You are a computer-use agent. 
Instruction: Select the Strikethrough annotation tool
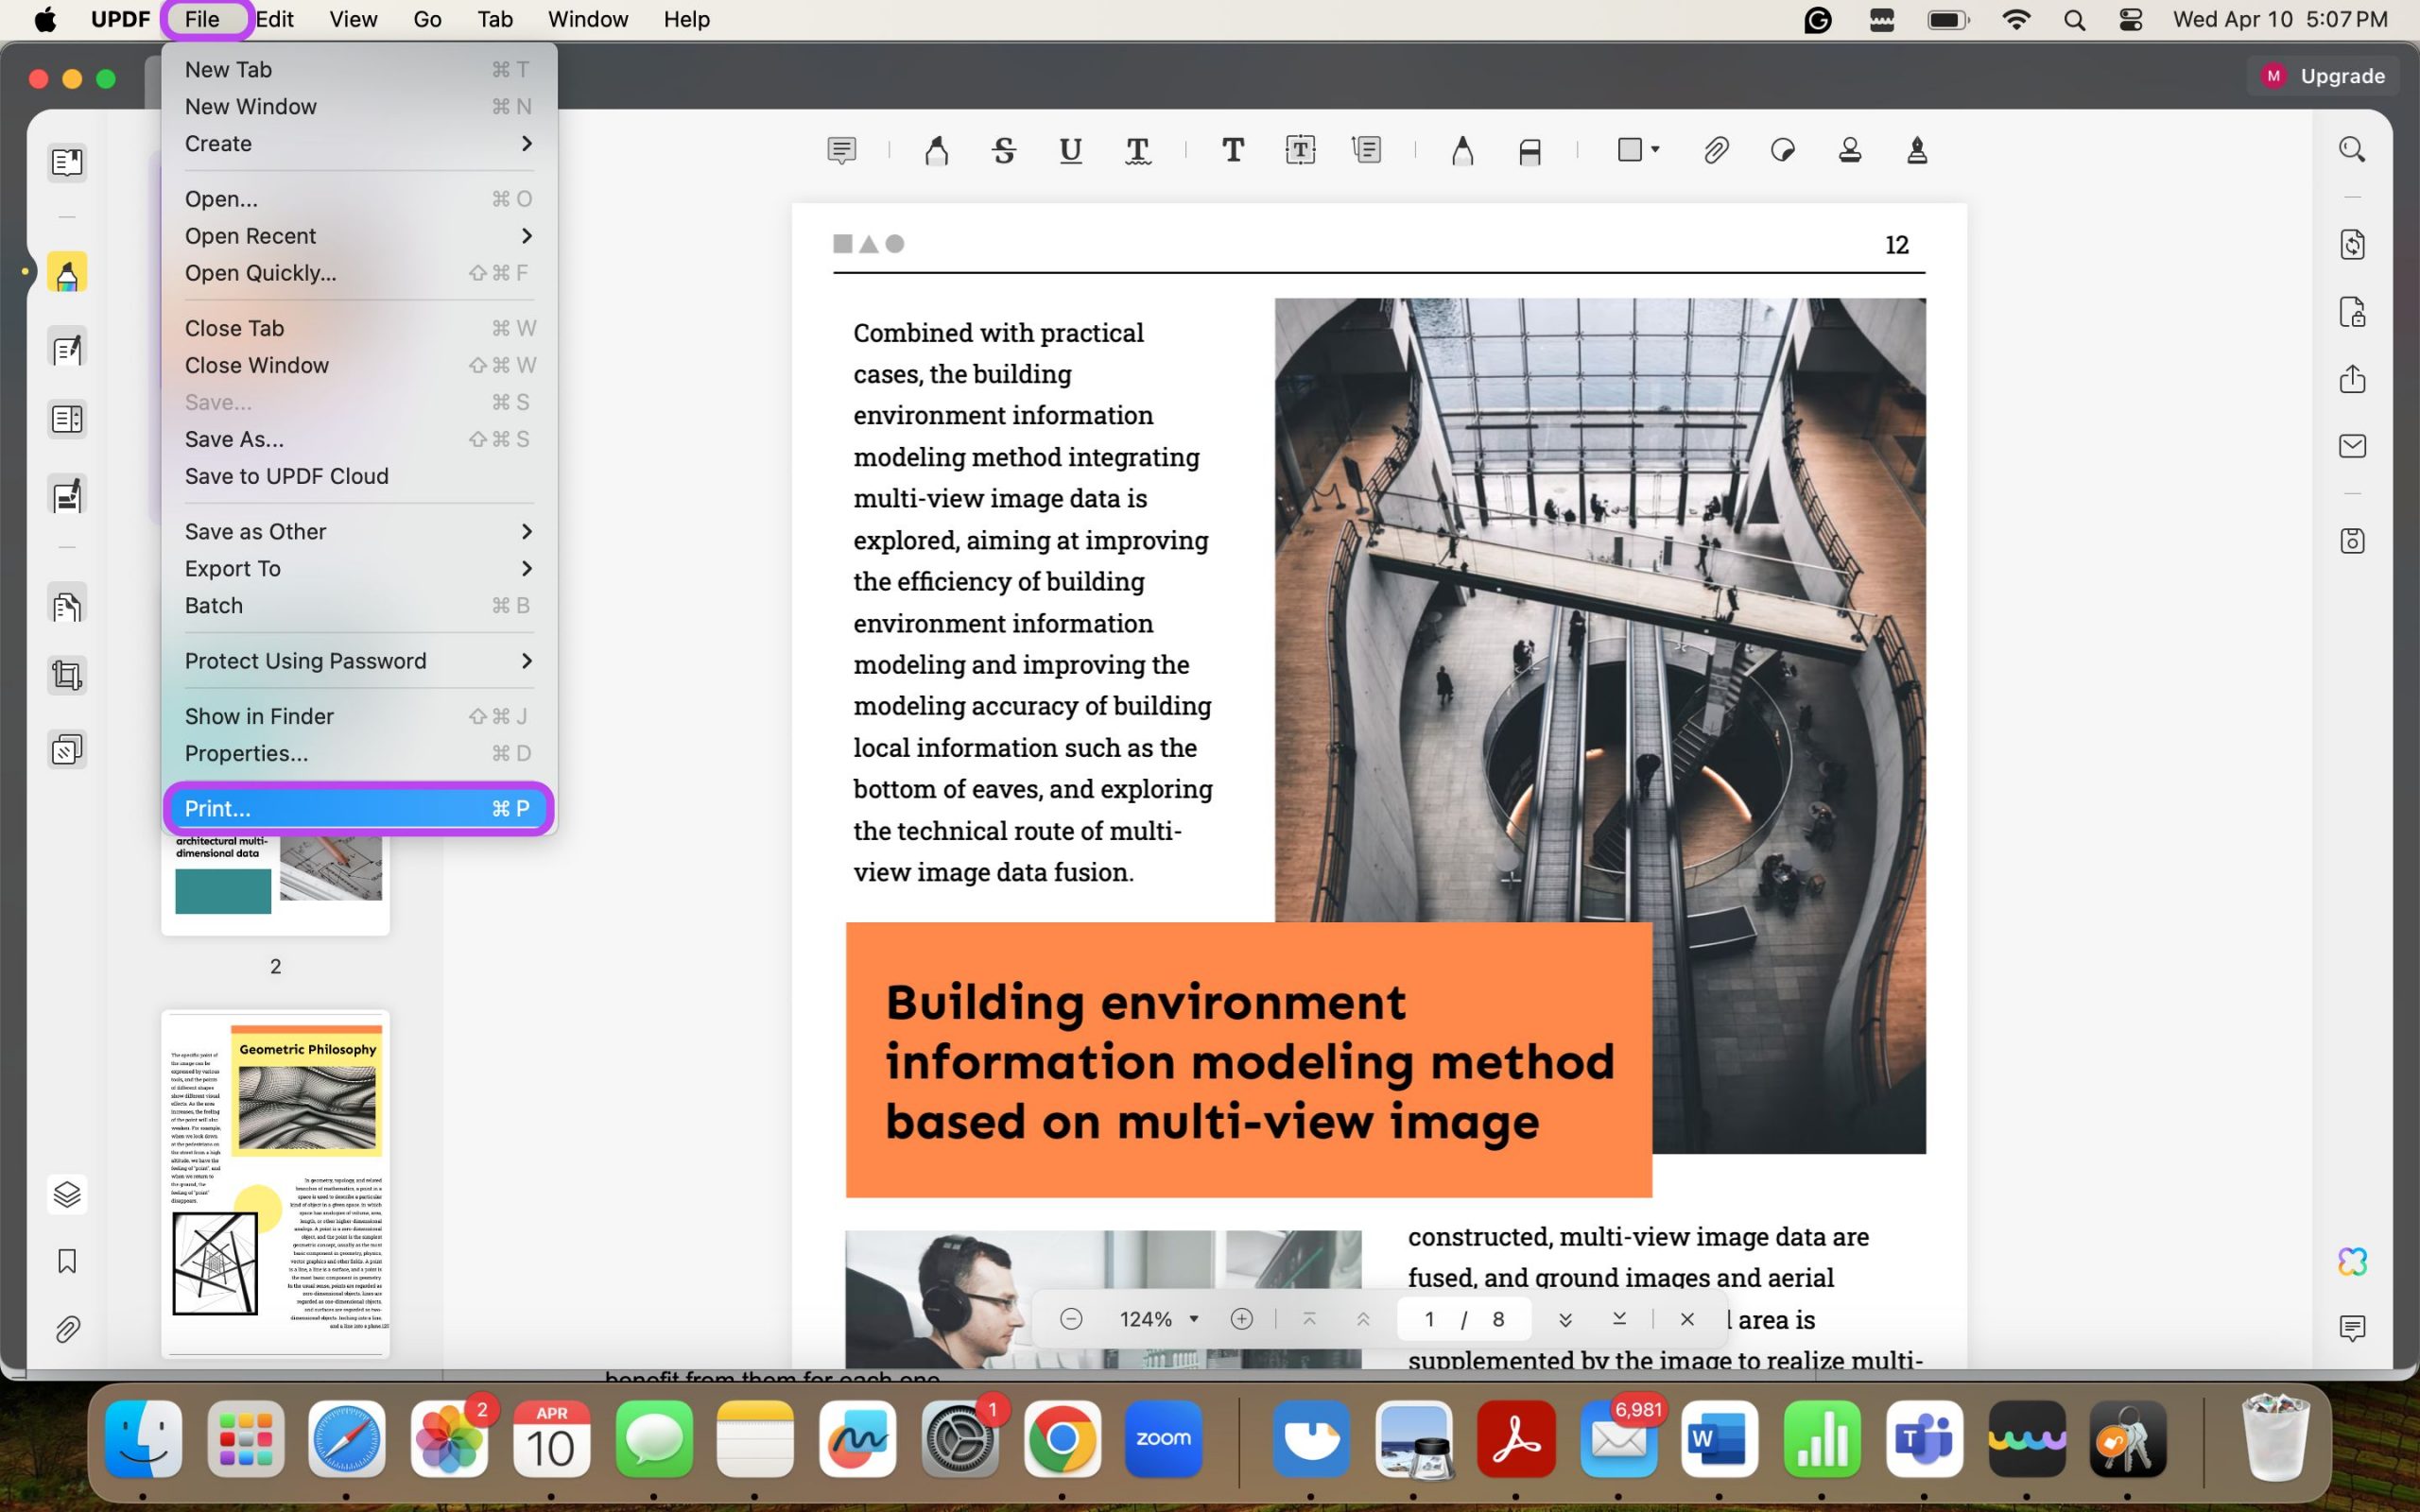pos(1004,150)
